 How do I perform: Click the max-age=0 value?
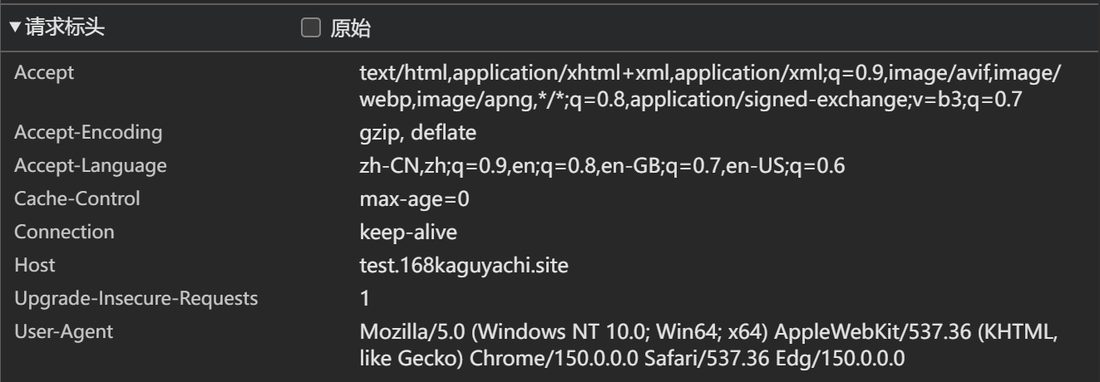point(415,199)
